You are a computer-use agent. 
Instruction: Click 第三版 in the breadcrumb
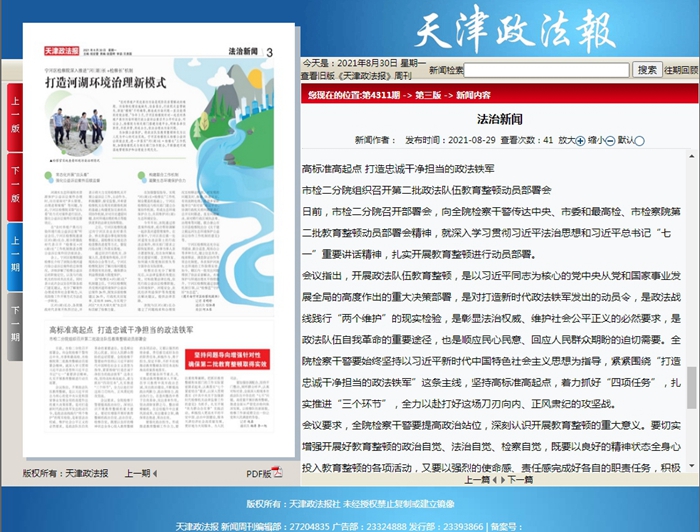(428, 95)
